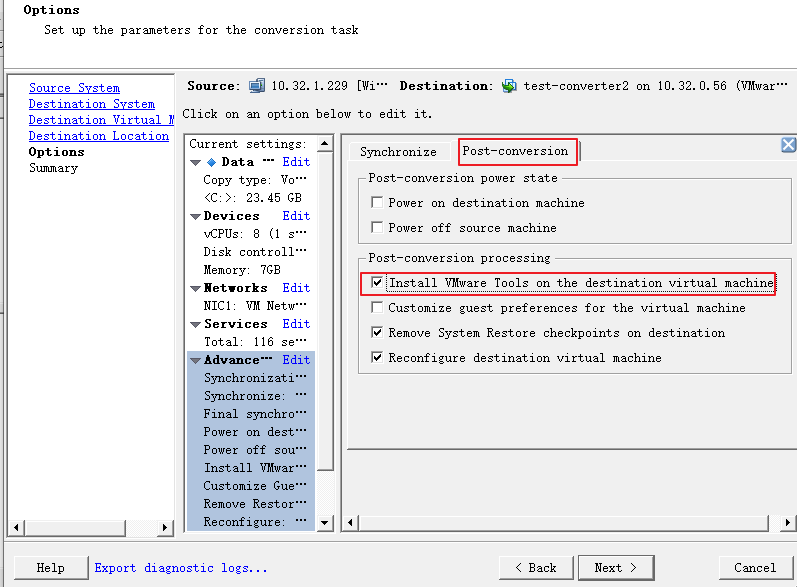Switch to the Synchronize tab
Screen dimensions: 798x588
[398, 152]
